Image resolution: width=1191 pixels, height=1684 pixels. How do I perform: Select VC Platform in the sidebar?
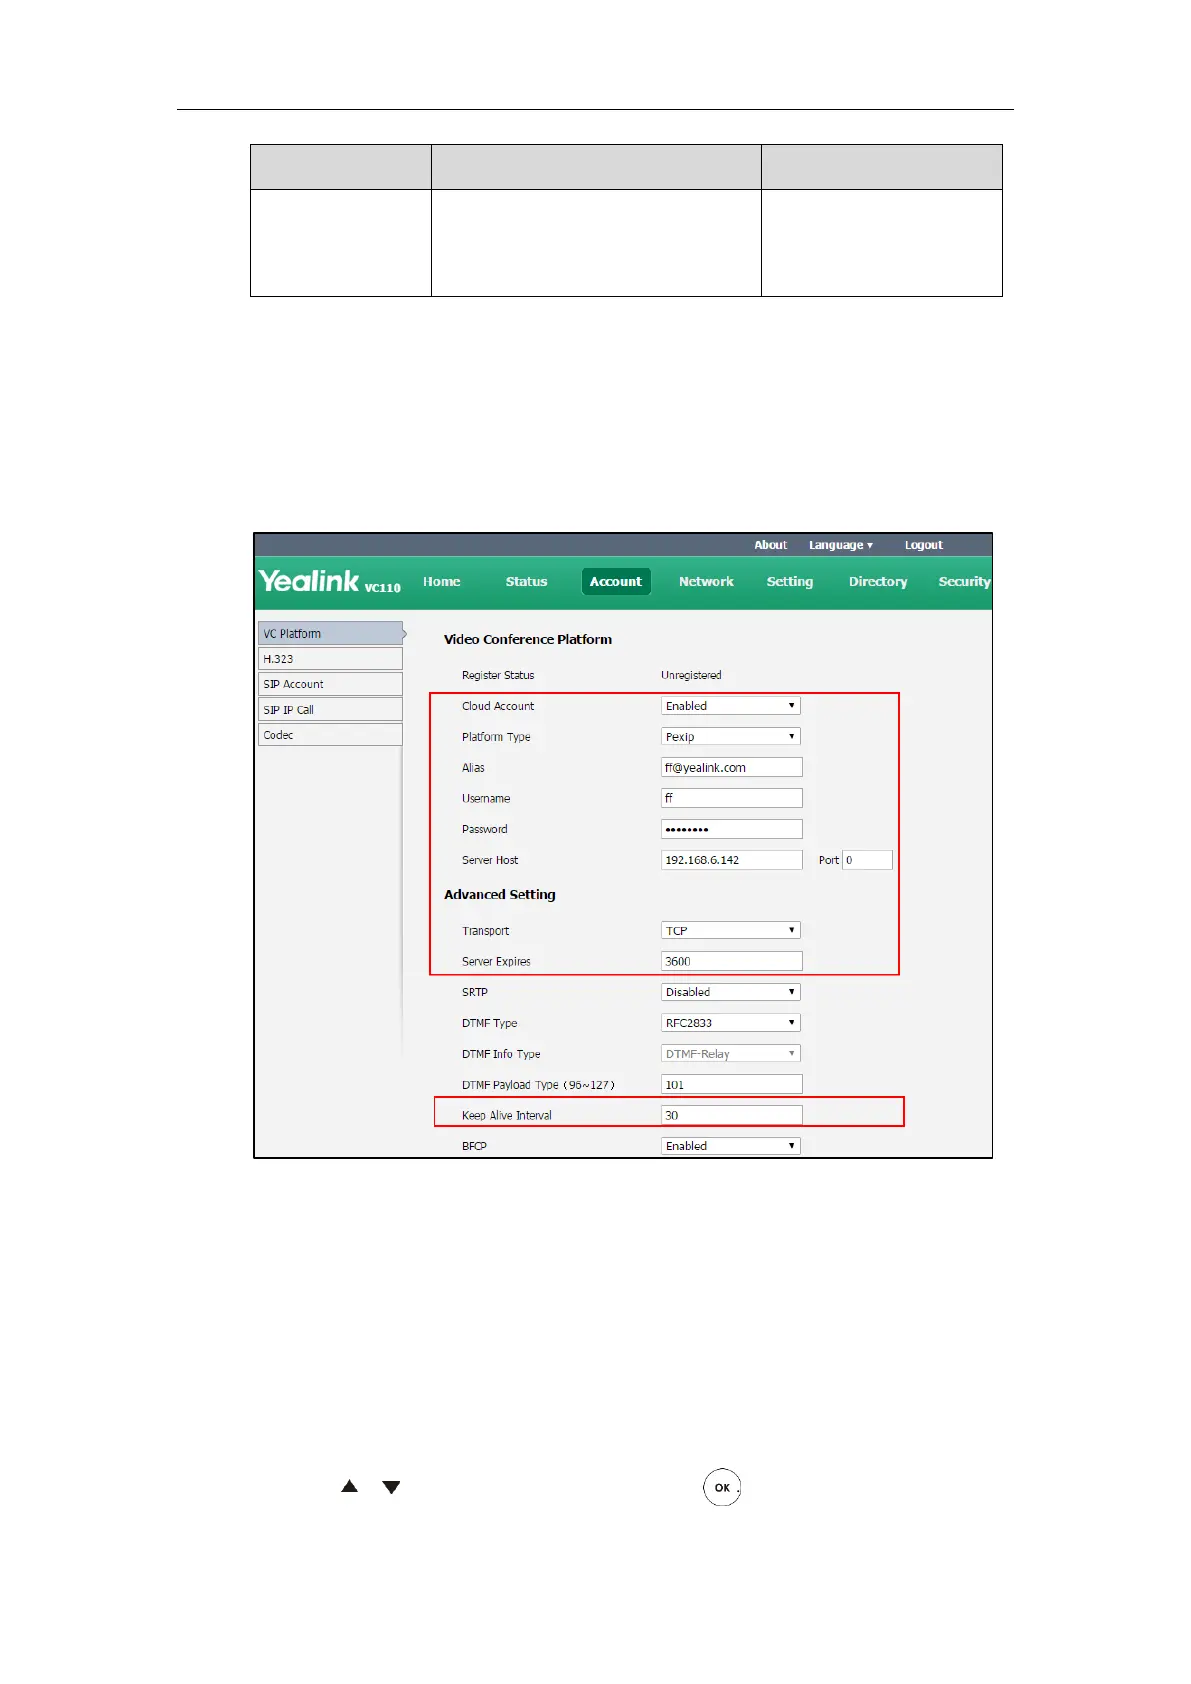[331, 633]
